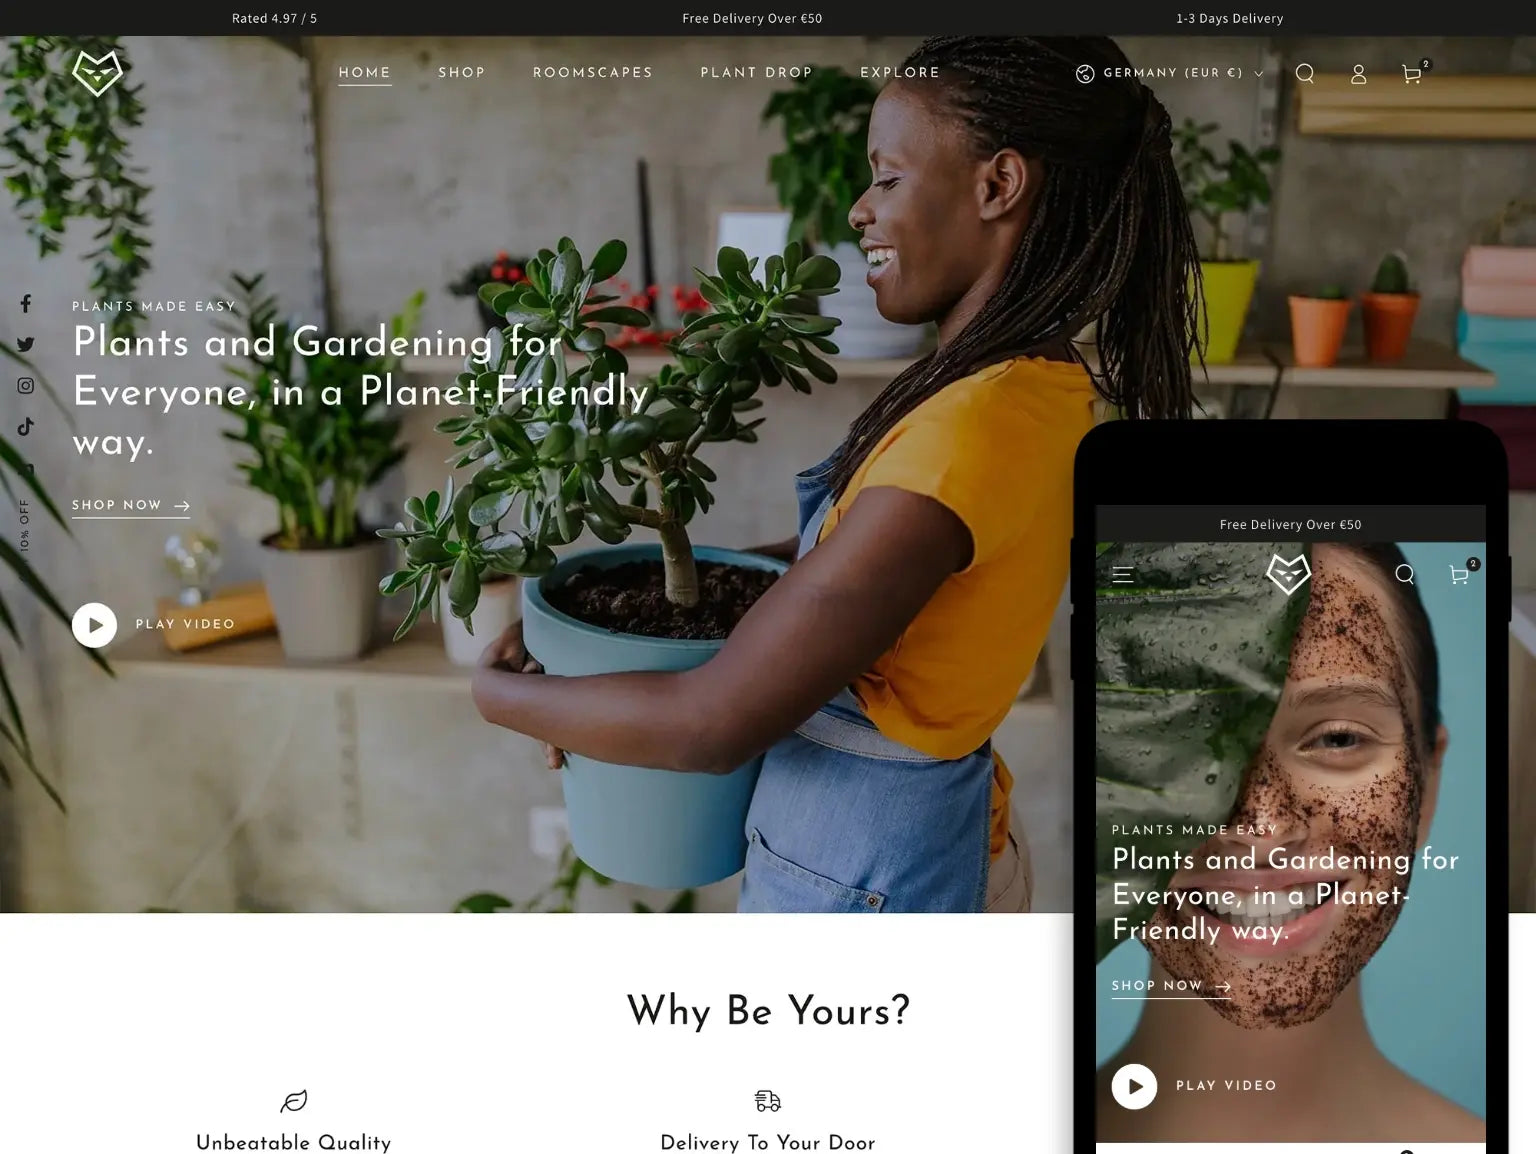1536x1154 pixels.
Task: Open the 10% OFF side tab
Action: (x=25, y=525)
